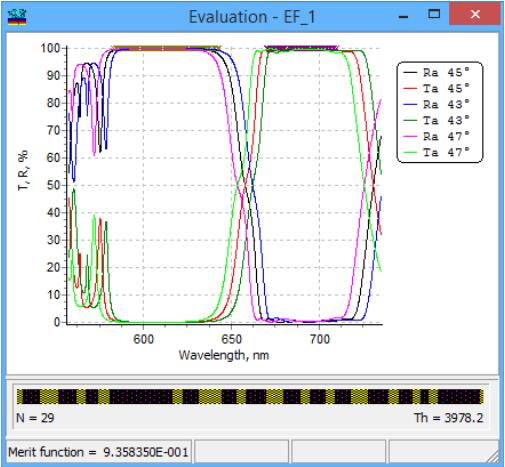Click the olive target marker near 600 nm

[x=167, y=48]
